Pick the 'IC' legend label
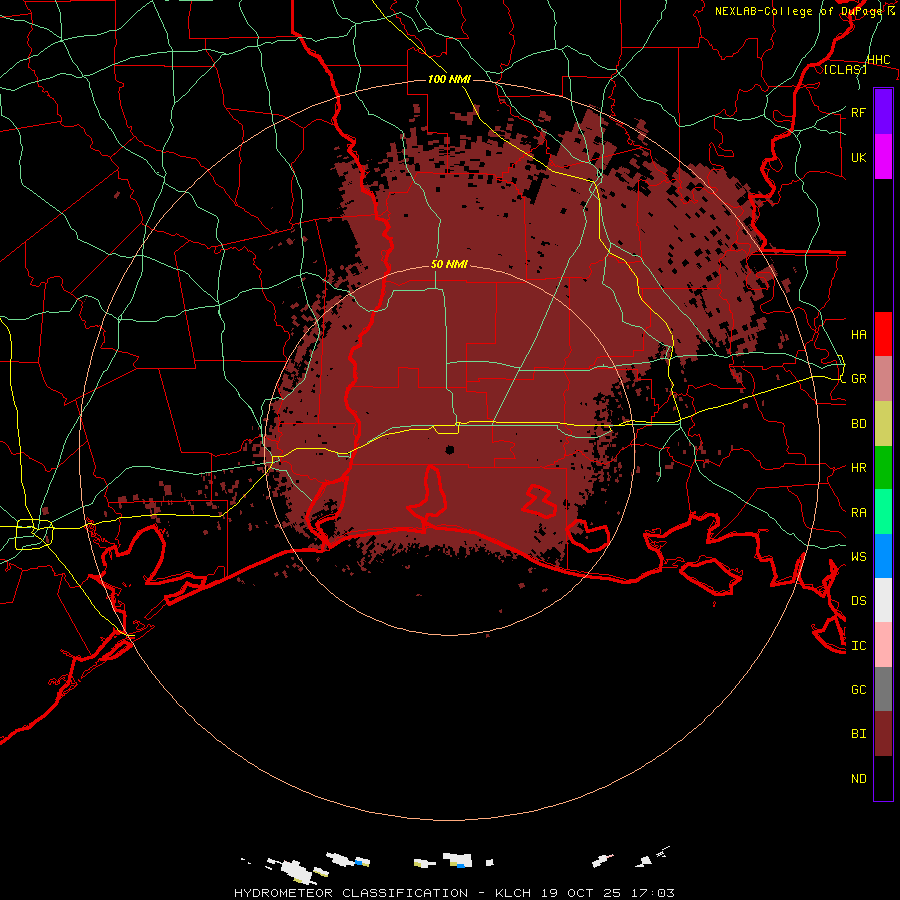This screenshot has height=900, width=900. tap(858, 646)
